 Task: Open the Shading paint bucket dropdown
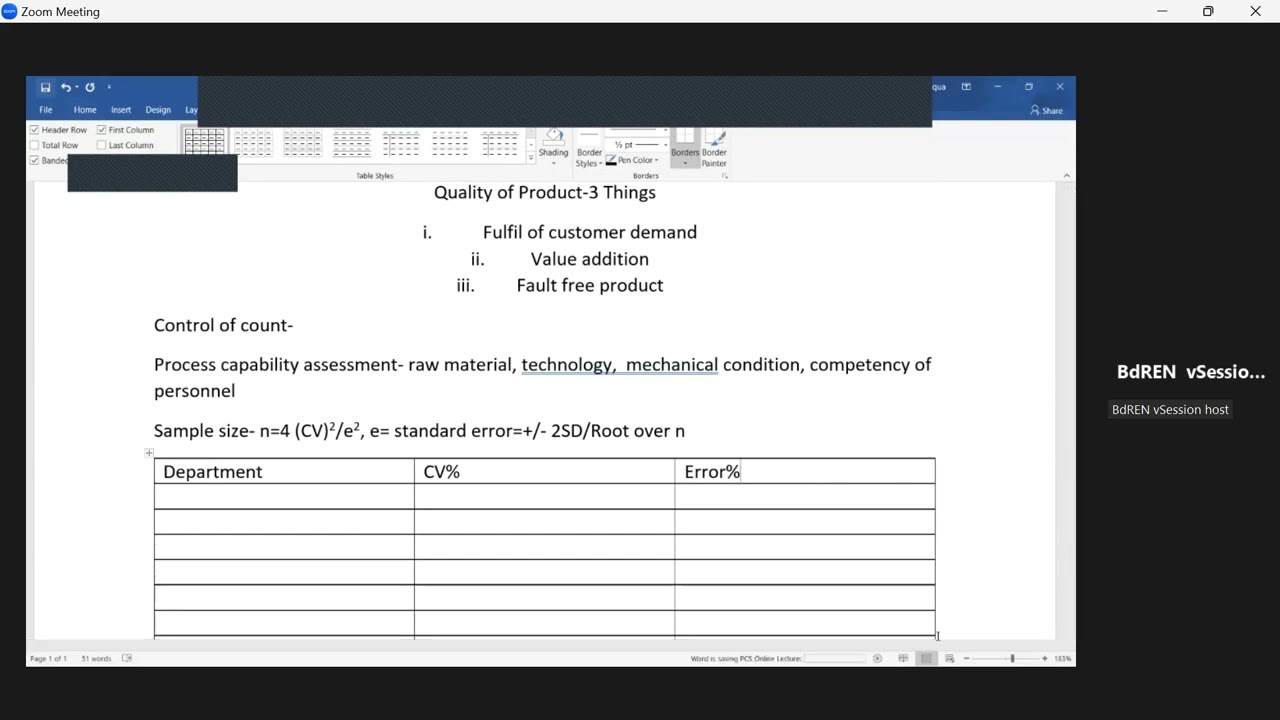click(553, 148)
